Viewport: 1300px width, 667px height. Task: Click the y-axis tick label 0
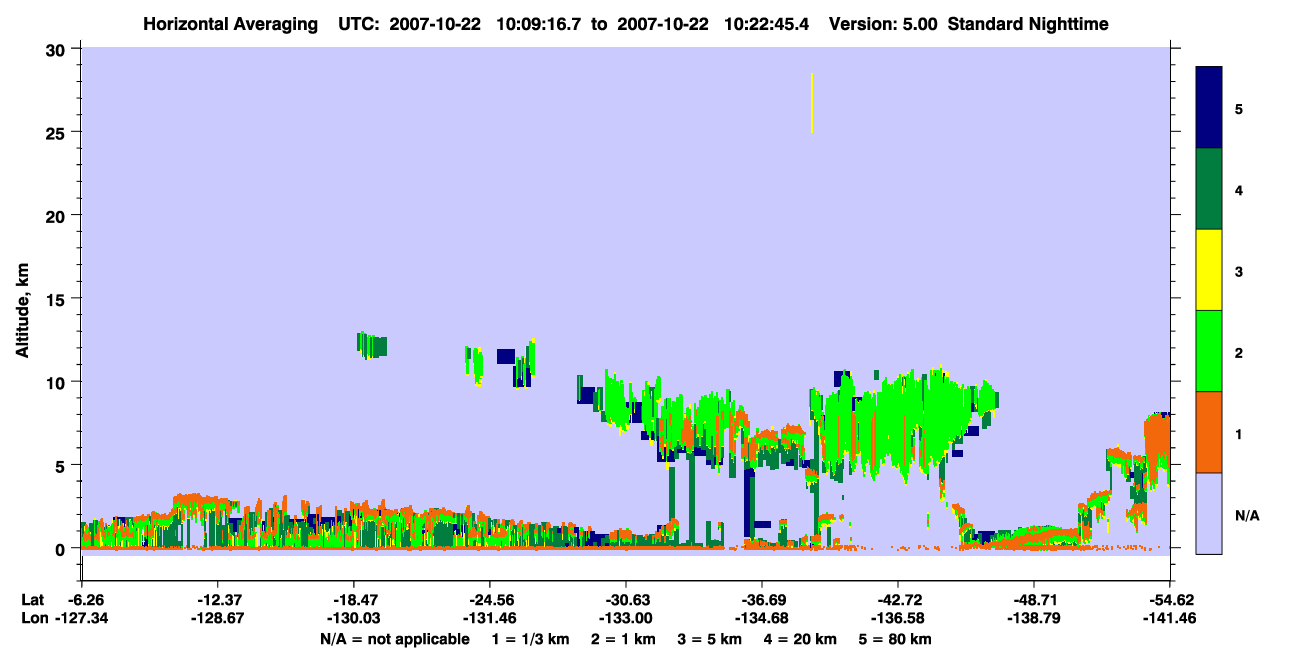62,549
